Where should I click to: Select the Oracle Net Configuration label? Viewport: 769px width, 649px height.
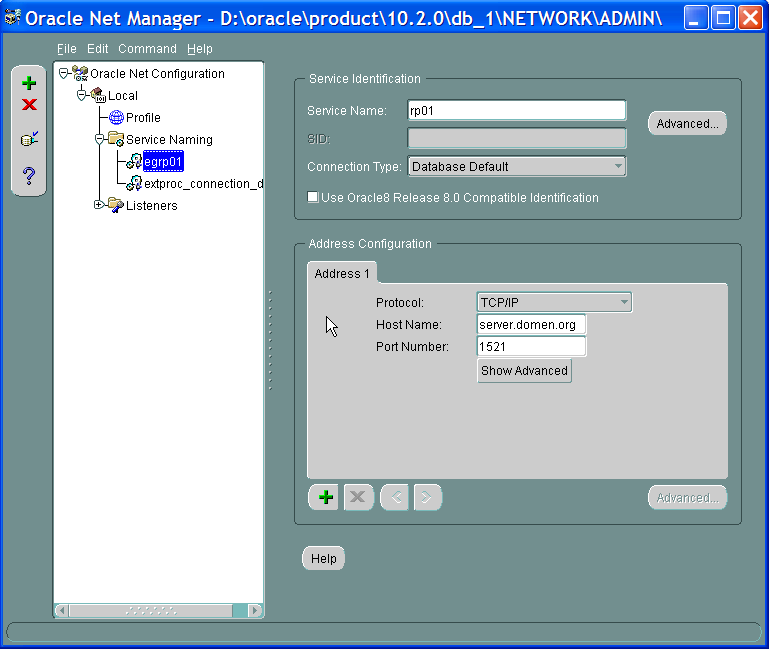click(157, 74)
